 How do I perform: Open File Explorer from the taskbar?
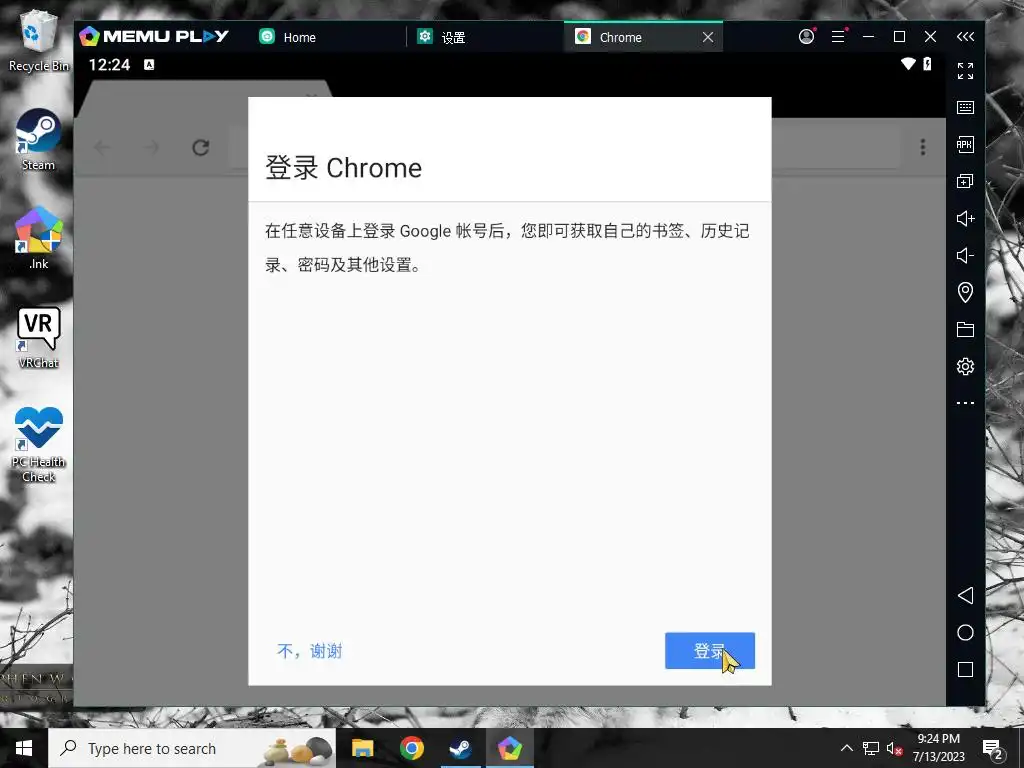pyautogui.click(x=362, y=748)
